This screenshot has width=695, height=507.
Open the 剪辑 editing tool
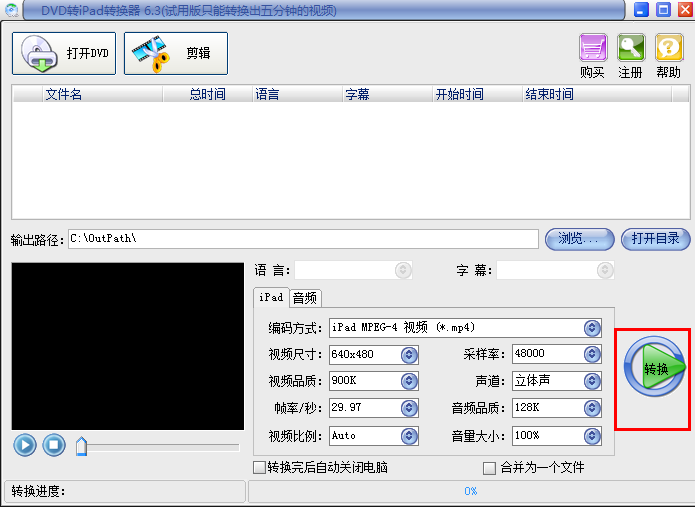176,53
